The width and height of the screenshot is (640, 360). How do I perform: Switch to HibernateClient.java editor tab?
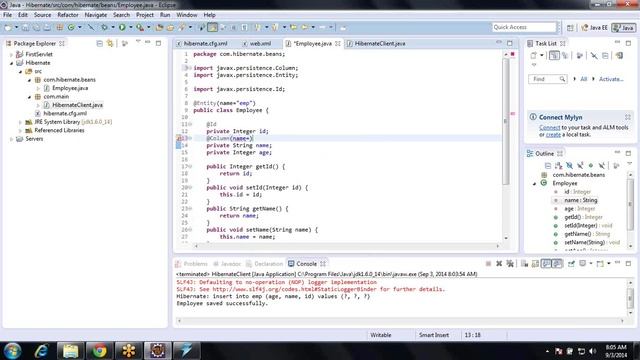(x=376, y=43)
